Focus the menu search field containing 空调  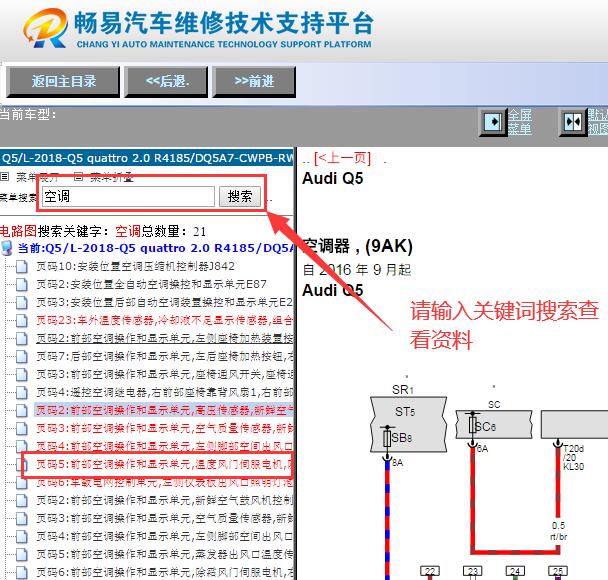point(128,196)
